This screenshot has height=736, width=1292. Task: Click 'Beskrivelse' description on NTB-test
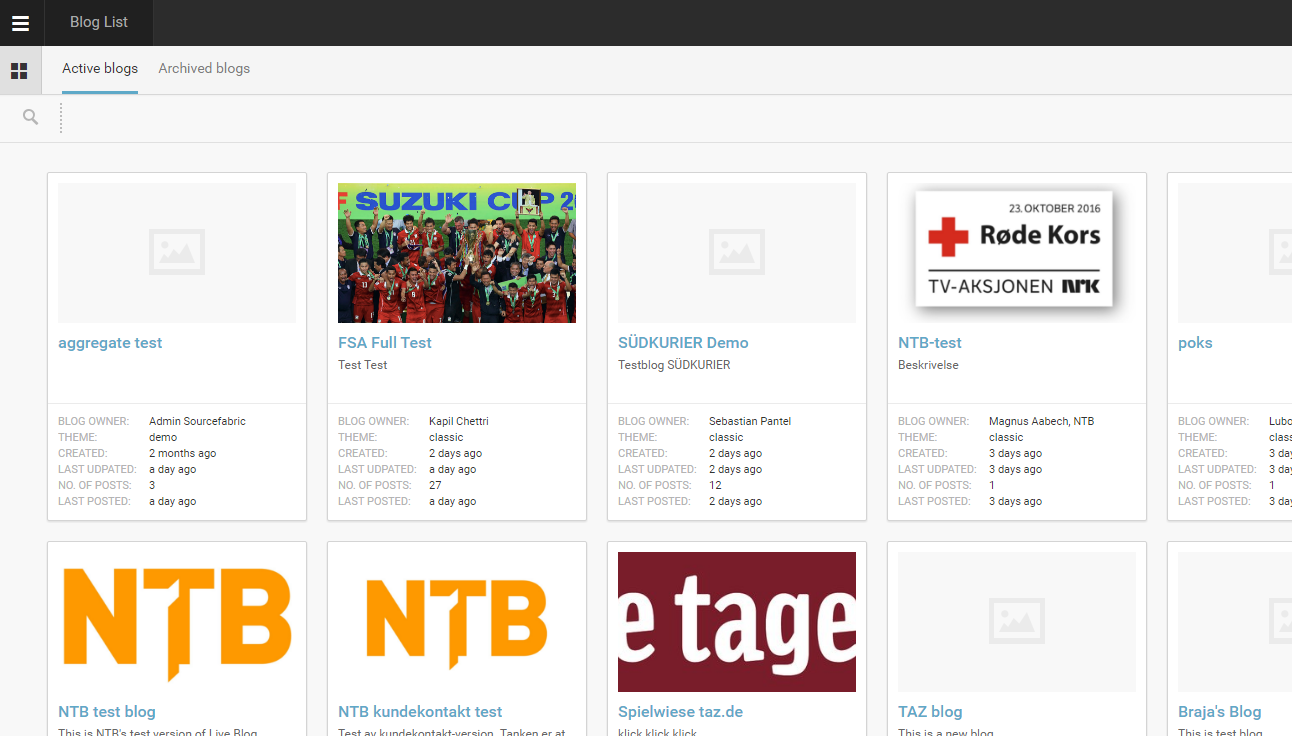point(928,365)
